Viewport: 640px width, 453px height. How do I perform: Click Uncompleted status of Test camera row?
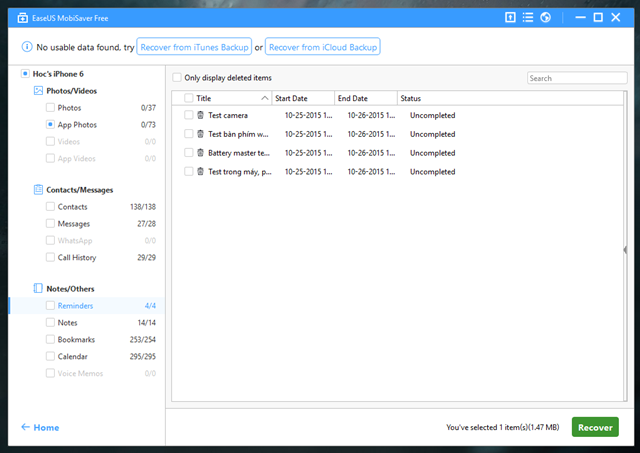pos(432,115)
